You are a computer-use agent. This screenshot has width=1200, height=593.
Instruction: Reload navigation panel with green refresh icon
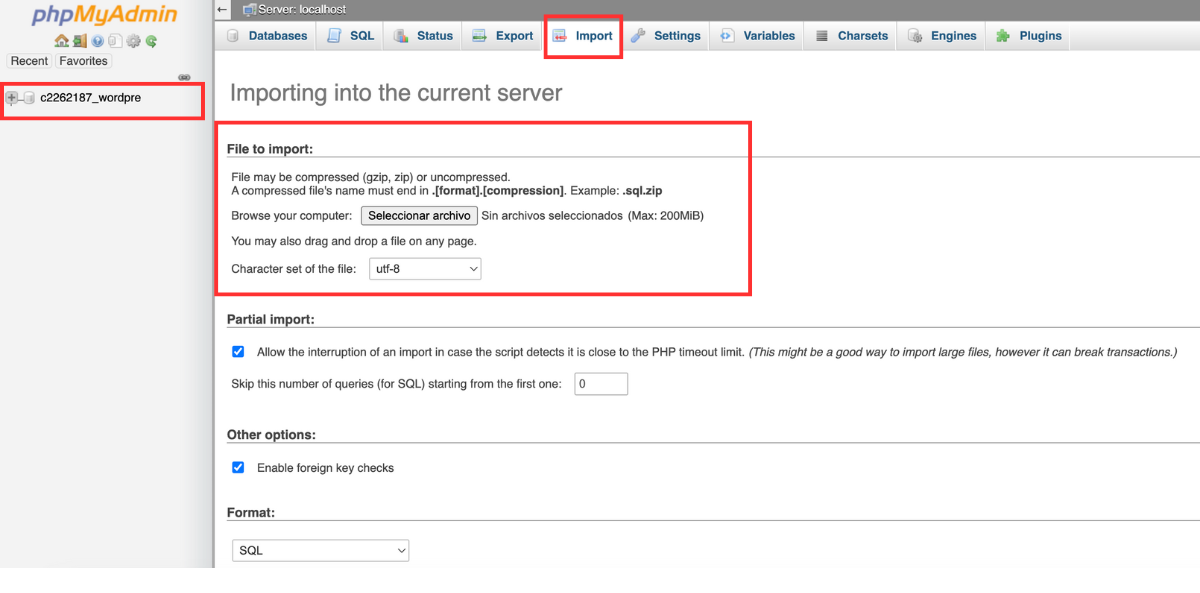151,41
